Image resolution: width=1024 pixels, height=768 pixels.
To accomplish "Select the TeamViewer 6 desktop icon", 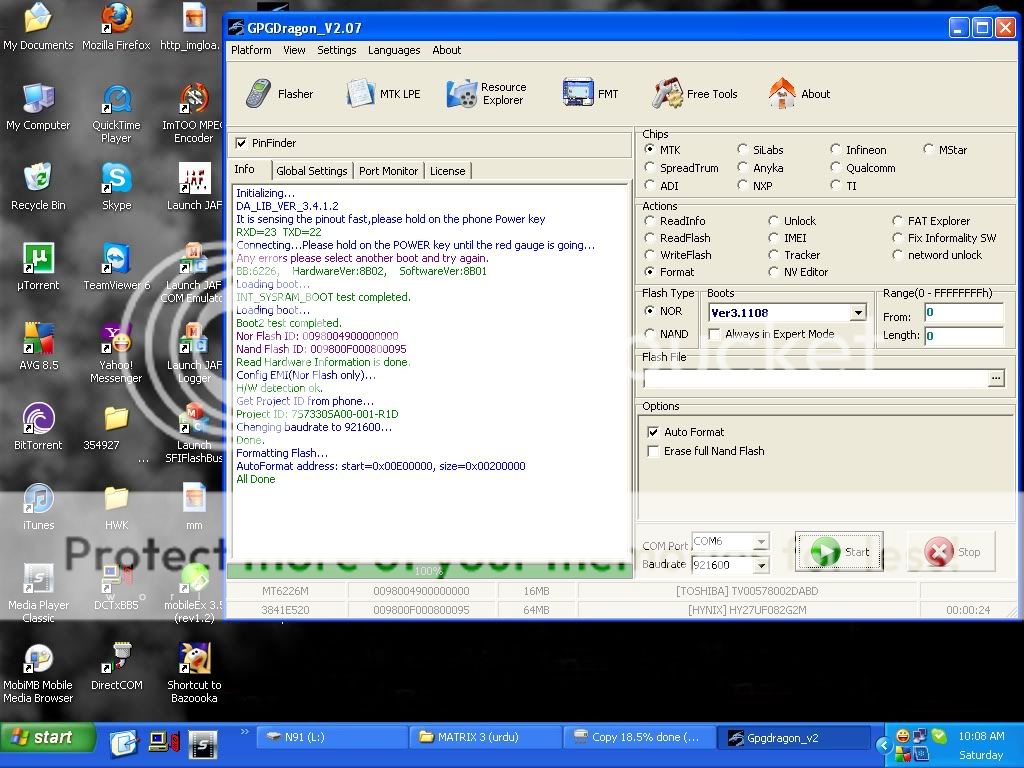I will tap(116, 267).
